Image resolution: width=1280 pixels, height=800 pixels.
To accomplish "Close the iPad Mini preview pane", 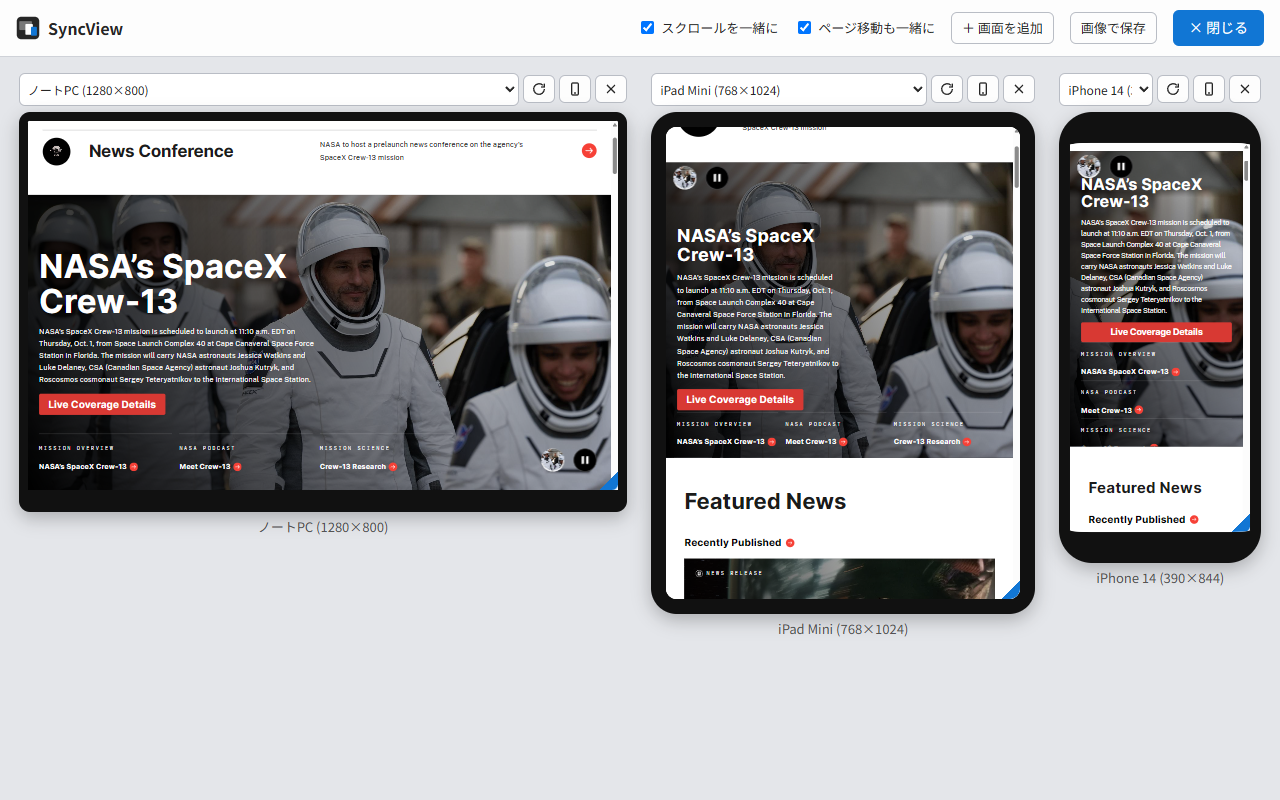I will click(x=1018, y=89).
